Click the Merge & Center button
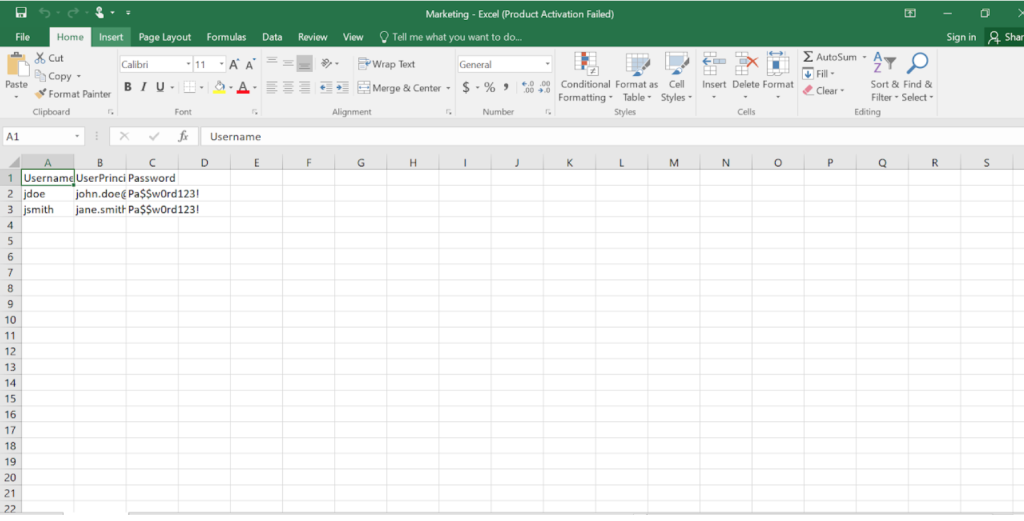 [404, 88]
